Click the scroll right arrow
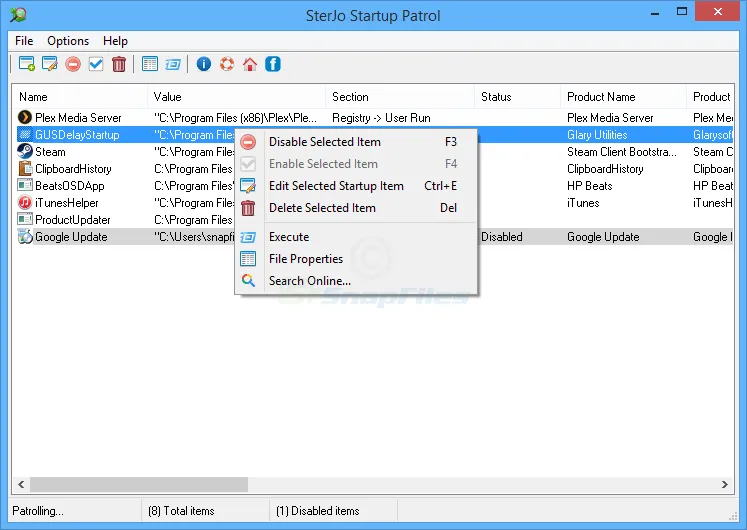 [x=725, y=484]
